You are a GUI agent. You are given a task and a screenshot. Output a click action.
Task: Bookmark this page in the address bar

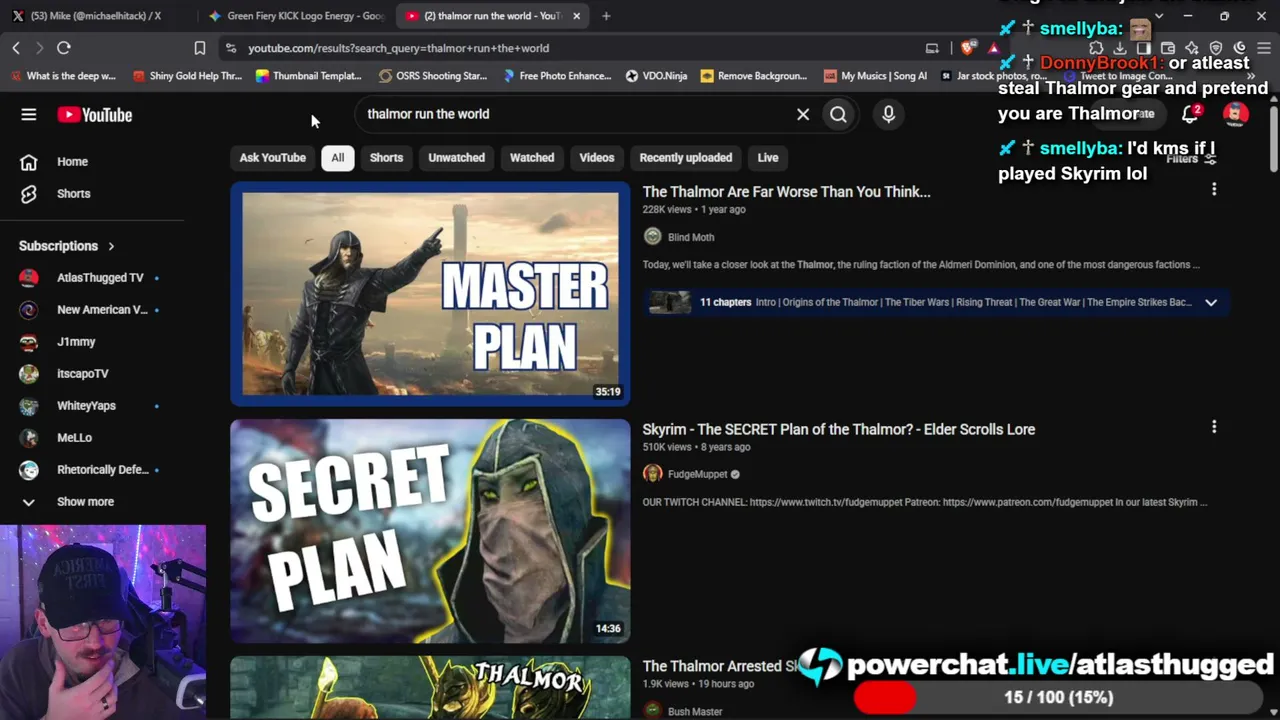tap(200, 48)
